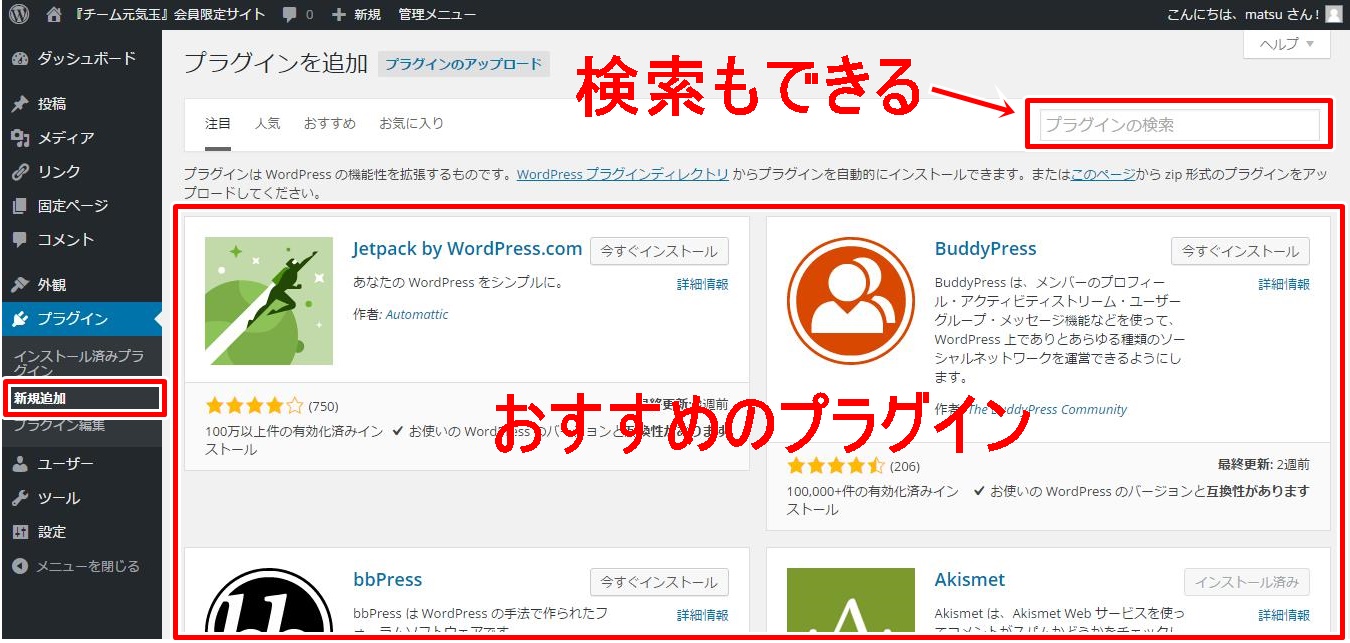Open 詳細情報 for Akismet

click(x=1284, y=616)
